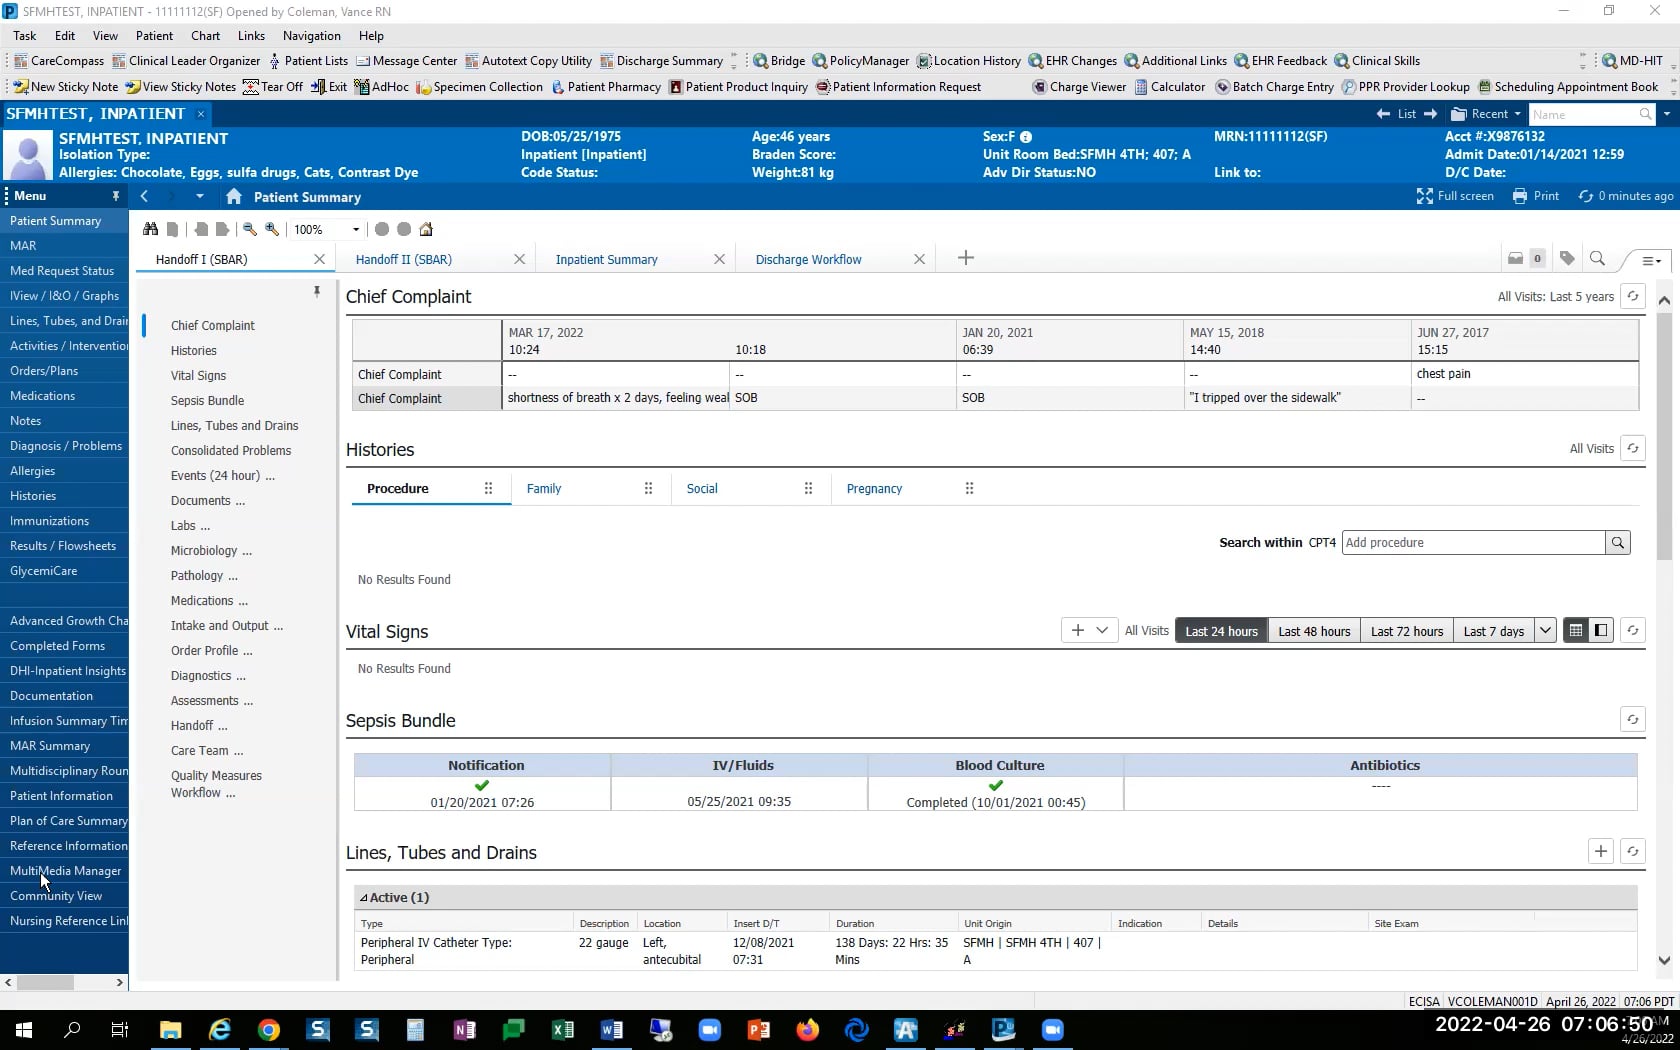Viewport: 1680px width, 1050px height.
Task: Open the Chart menu
Action: pos(205,36)
